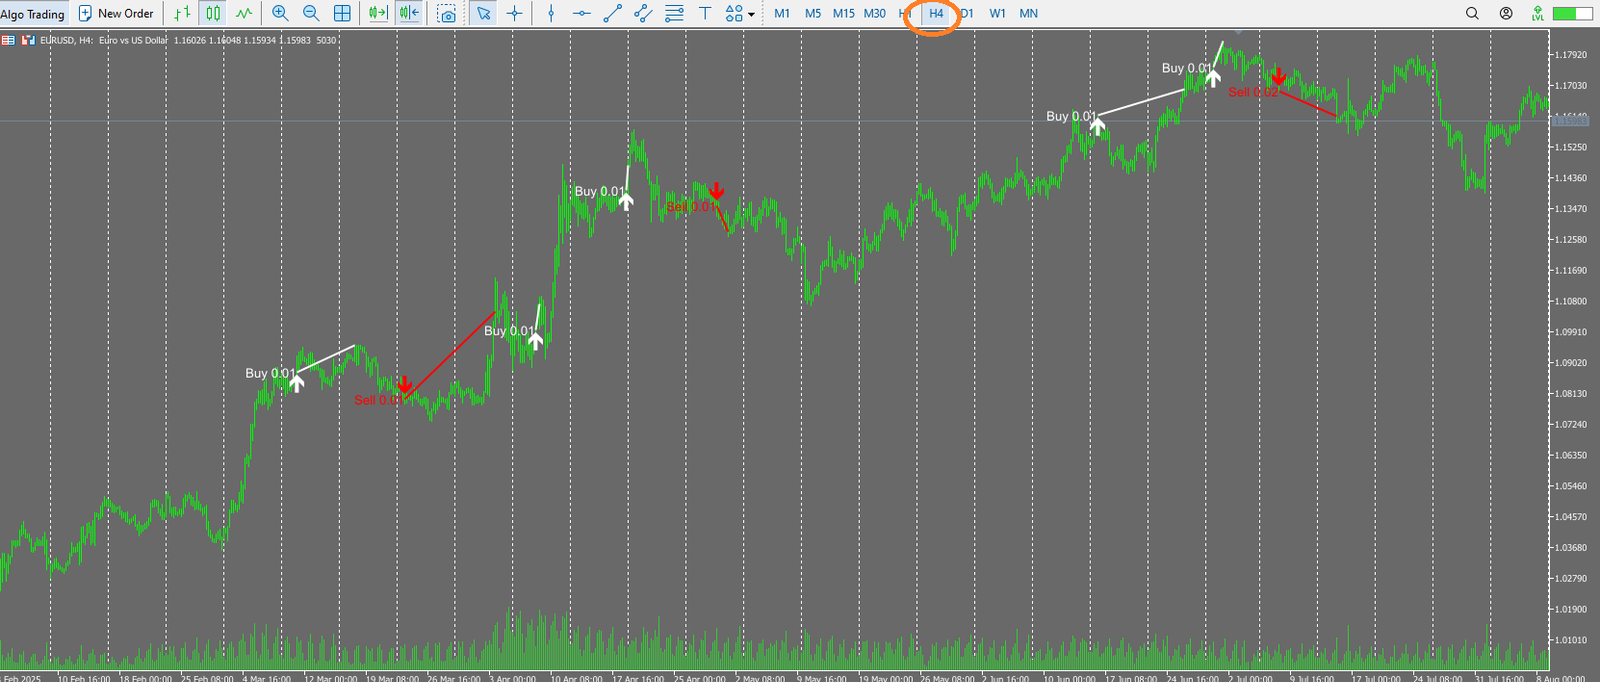Image resolution: width=1600 pixels, height=682 pixels.
Task: Click the 1.14360 price scale label
Action: pos(1570,178)
